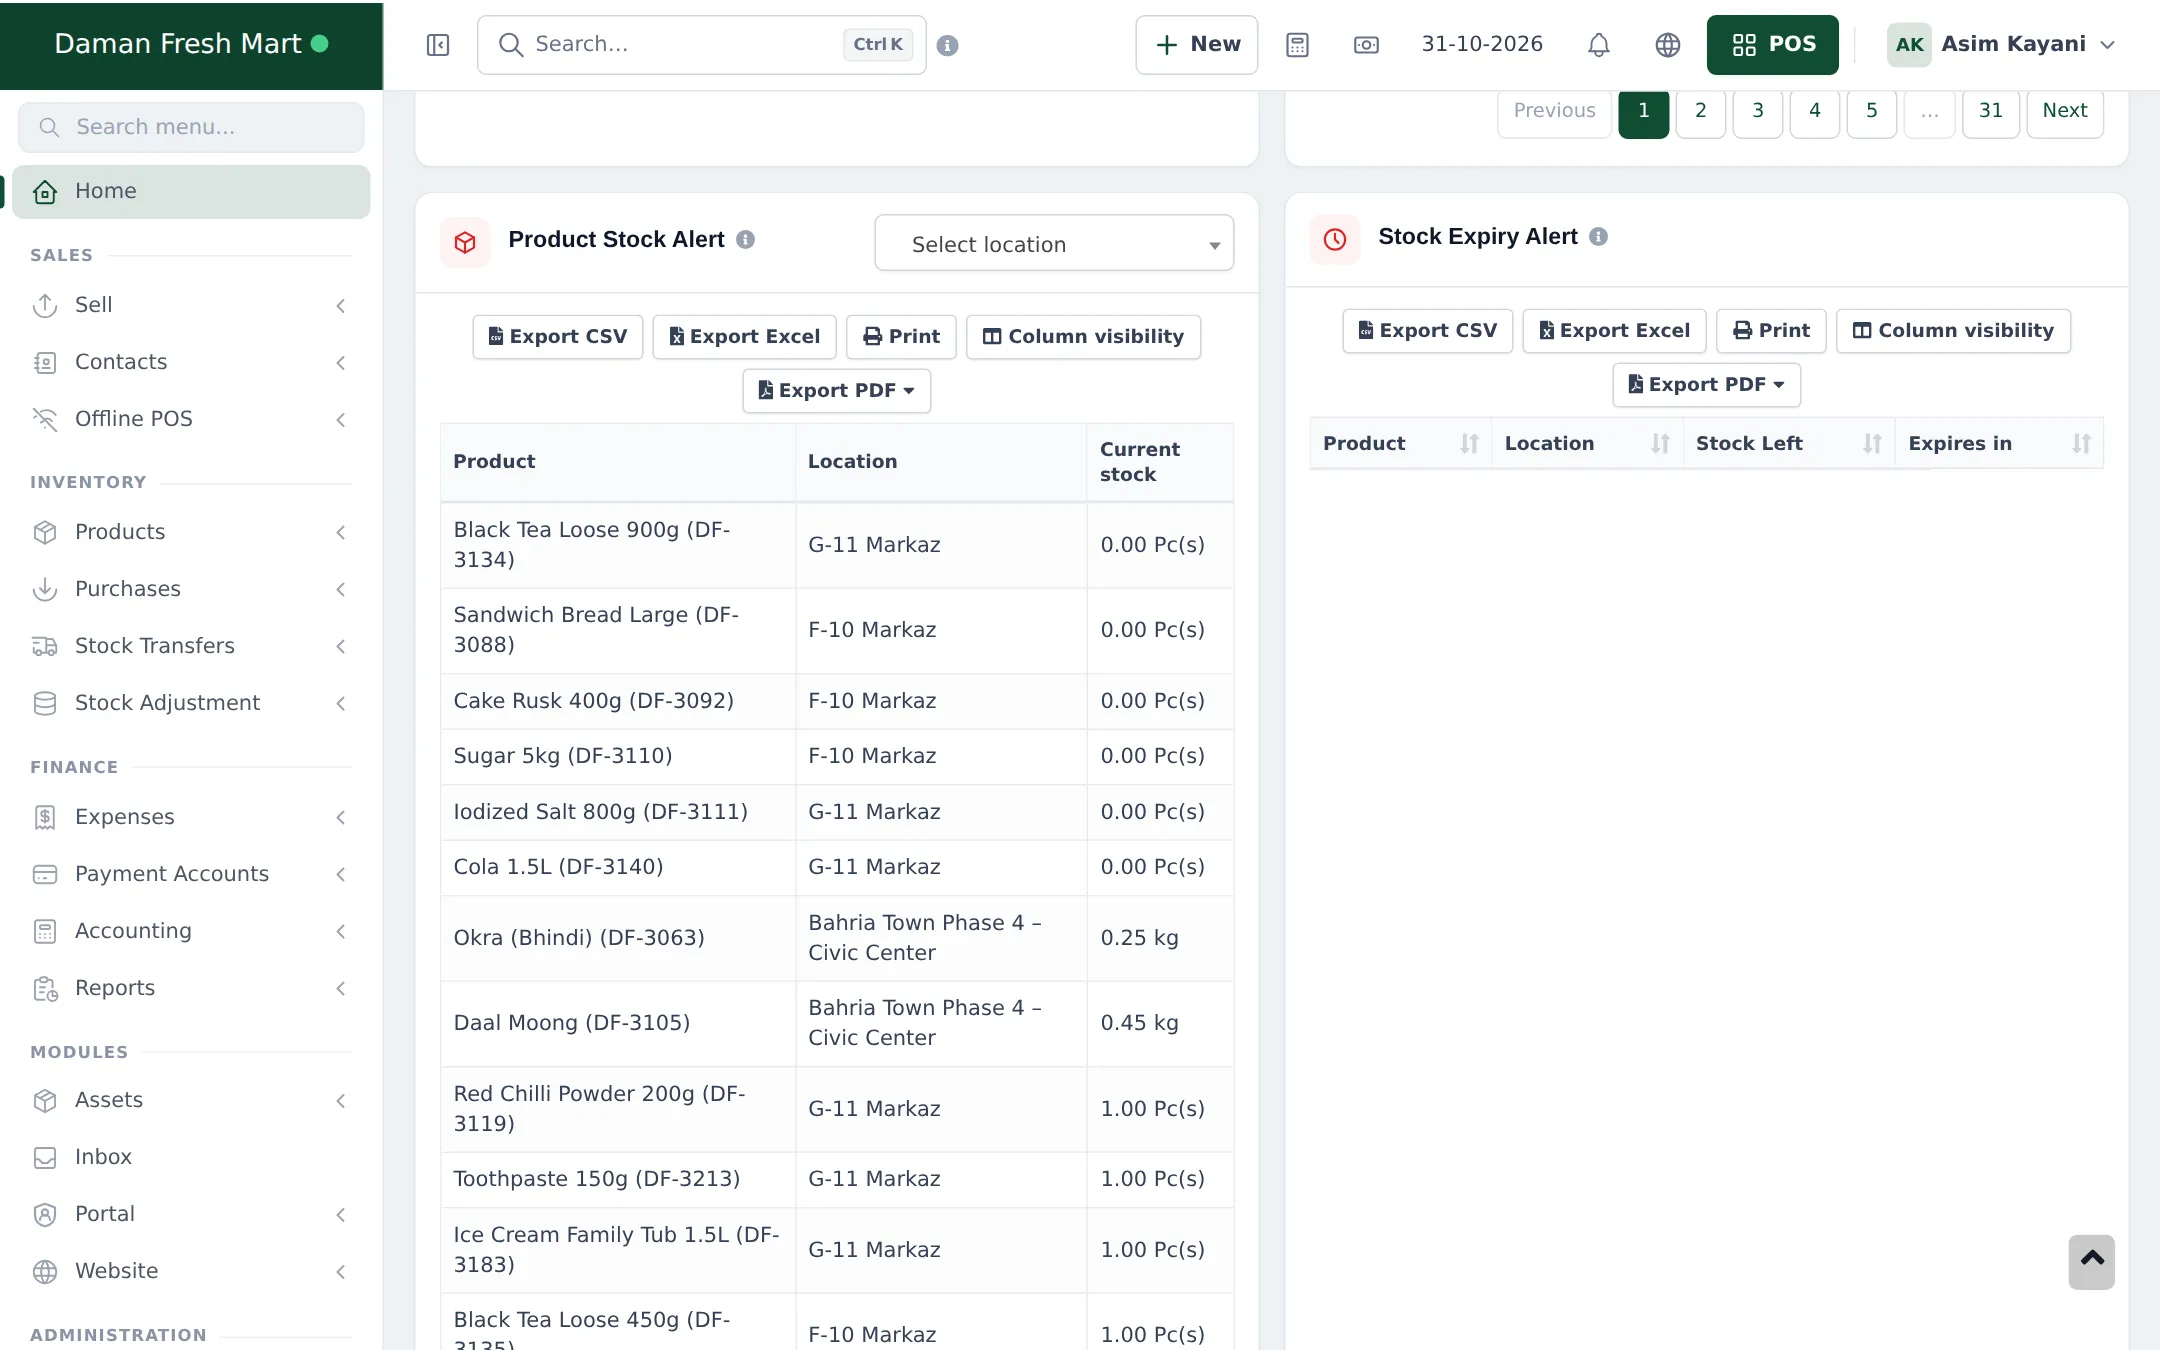
Task: Open Asim Kayani user menu
Action: 2002,45
